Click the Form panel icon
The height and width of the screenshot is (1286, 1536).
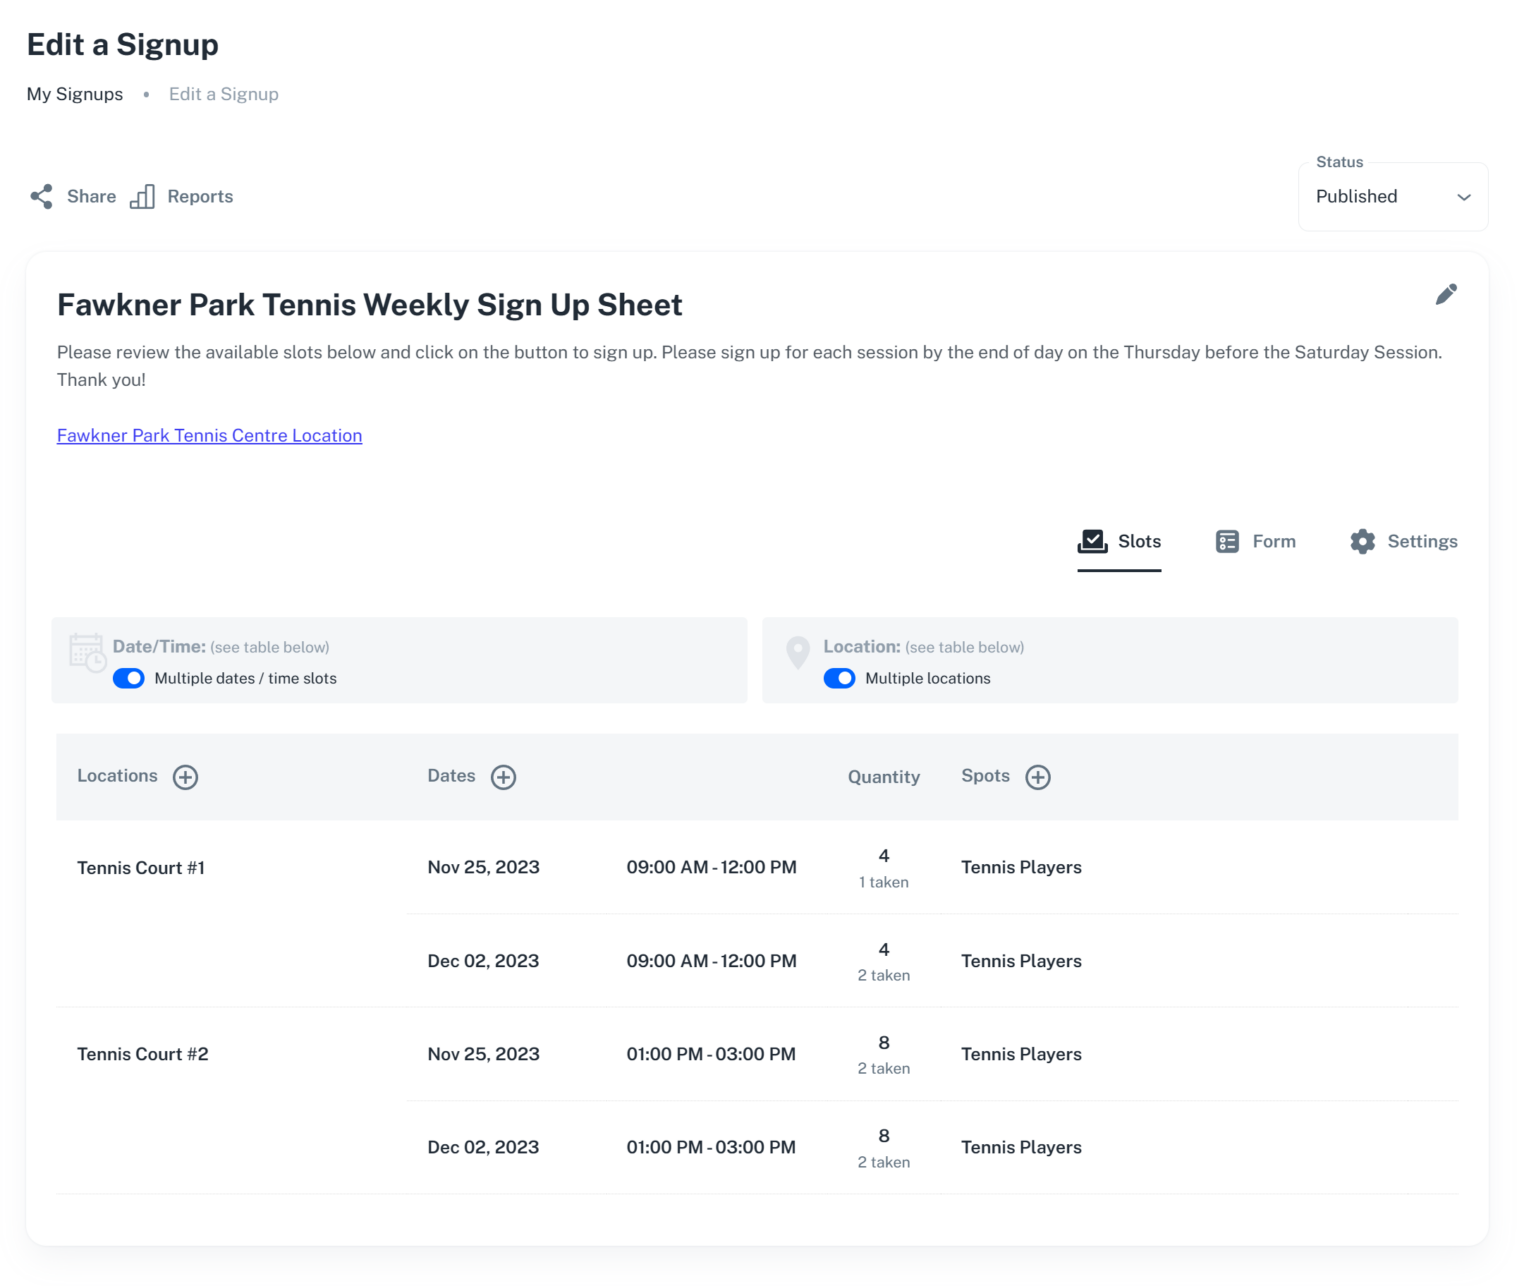tap(1228, 541)
